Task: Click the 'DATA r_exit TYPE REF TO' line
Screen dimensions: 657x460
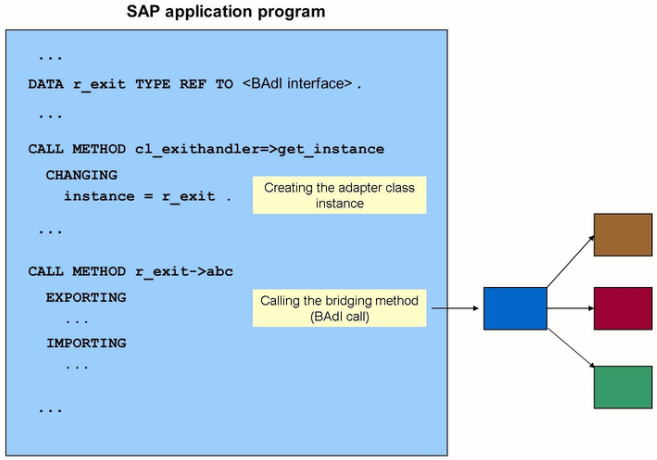Action: [x=131, y=85]
